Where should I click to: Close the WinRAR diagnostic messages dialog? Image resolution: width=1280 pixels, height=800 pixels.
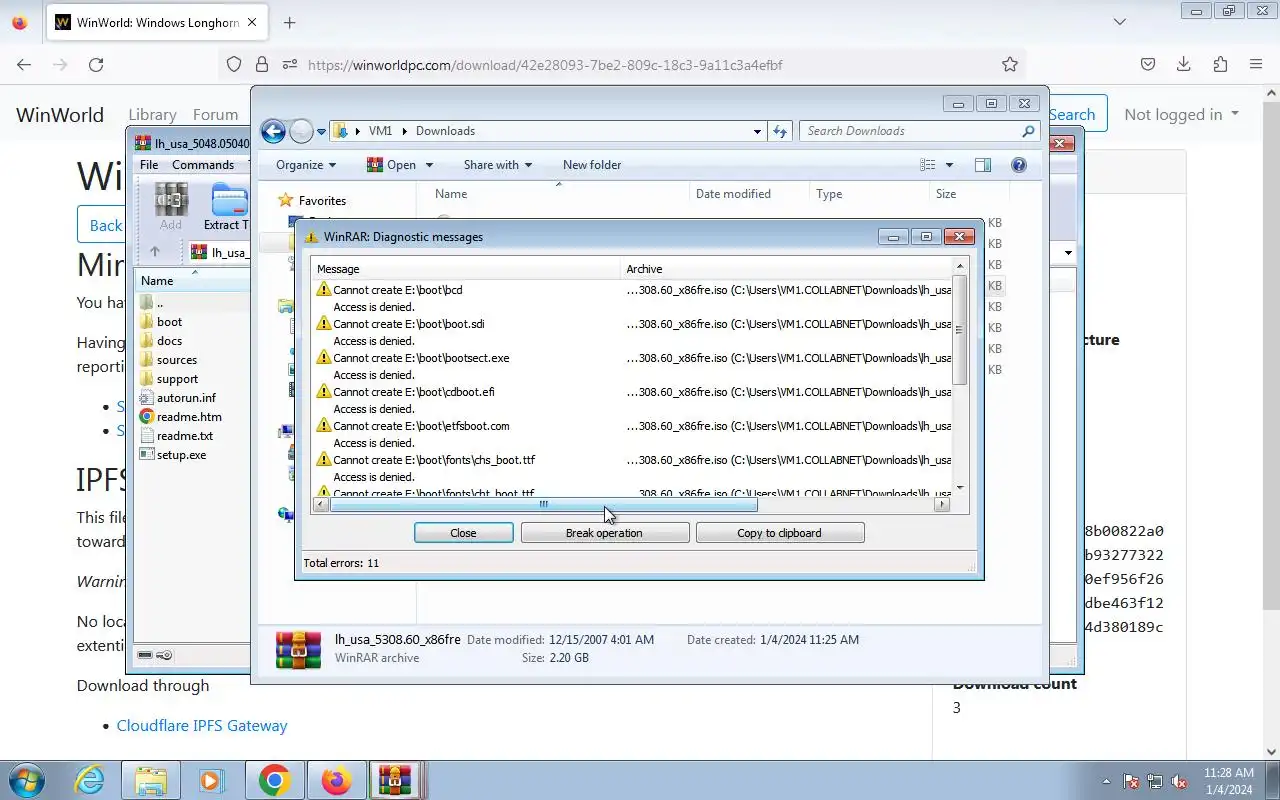[463, 533]
